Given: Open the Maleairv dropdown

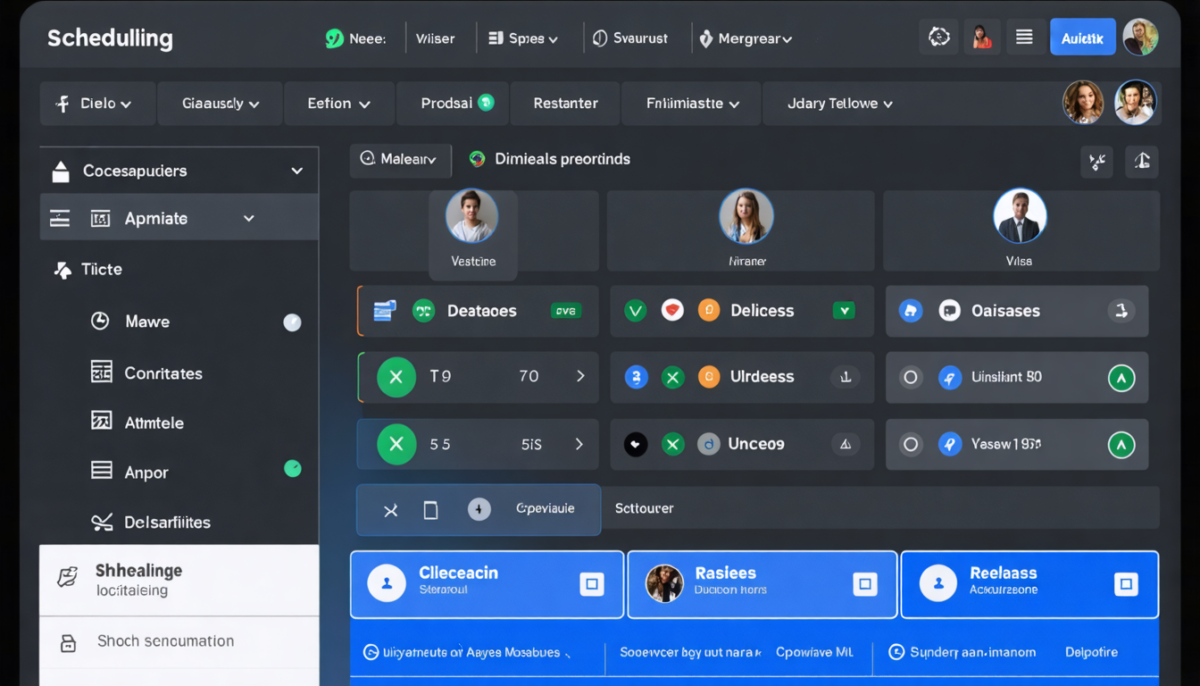Looking at the screenshot, I should pyautogui.click(x=400, y=159).
